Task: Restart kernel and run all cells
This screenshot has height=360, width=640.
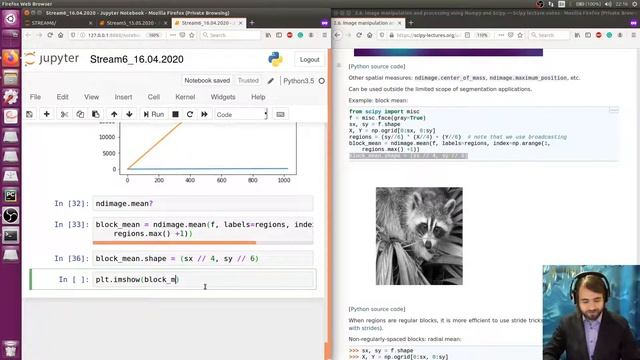Action: 204,114
